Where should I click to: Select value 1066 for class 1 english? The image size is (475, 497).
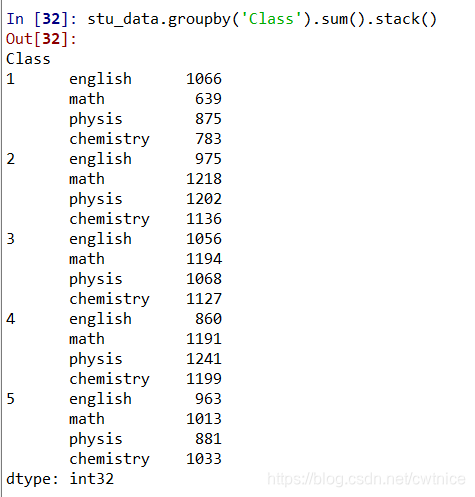[204, 79]
